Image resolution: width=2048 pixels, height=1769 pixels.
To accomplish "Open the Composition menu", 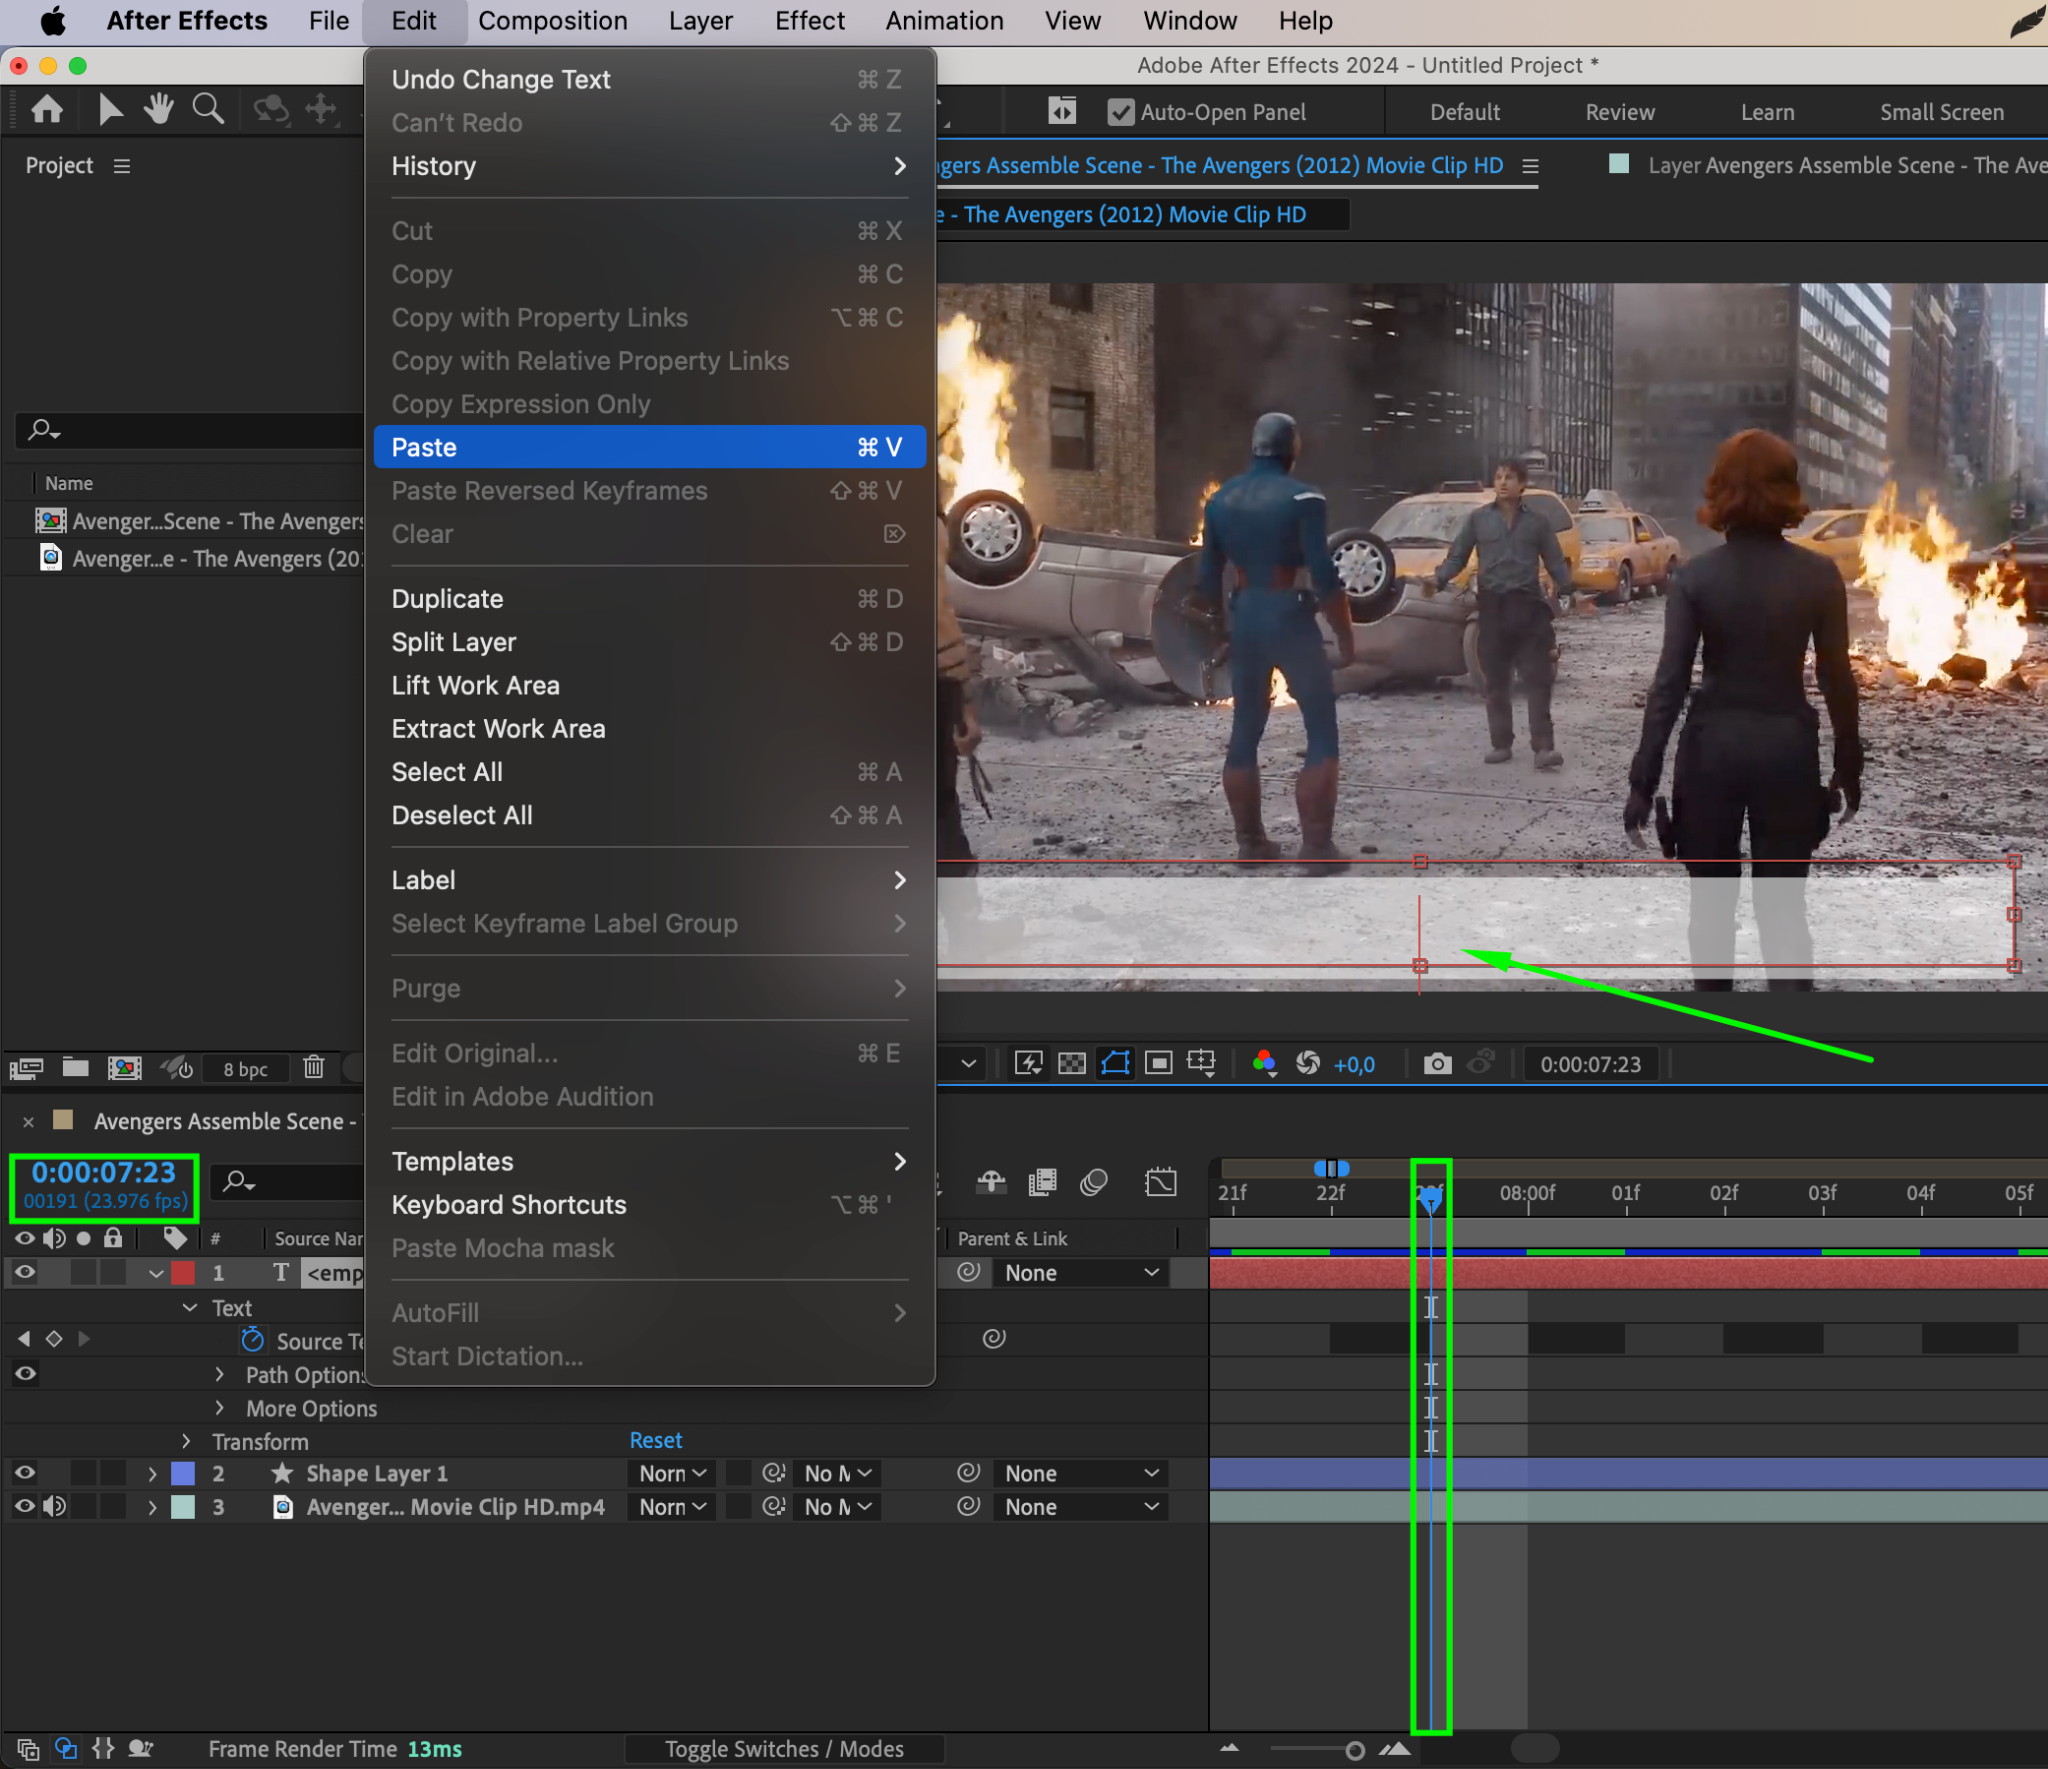I will coord(552,21).
